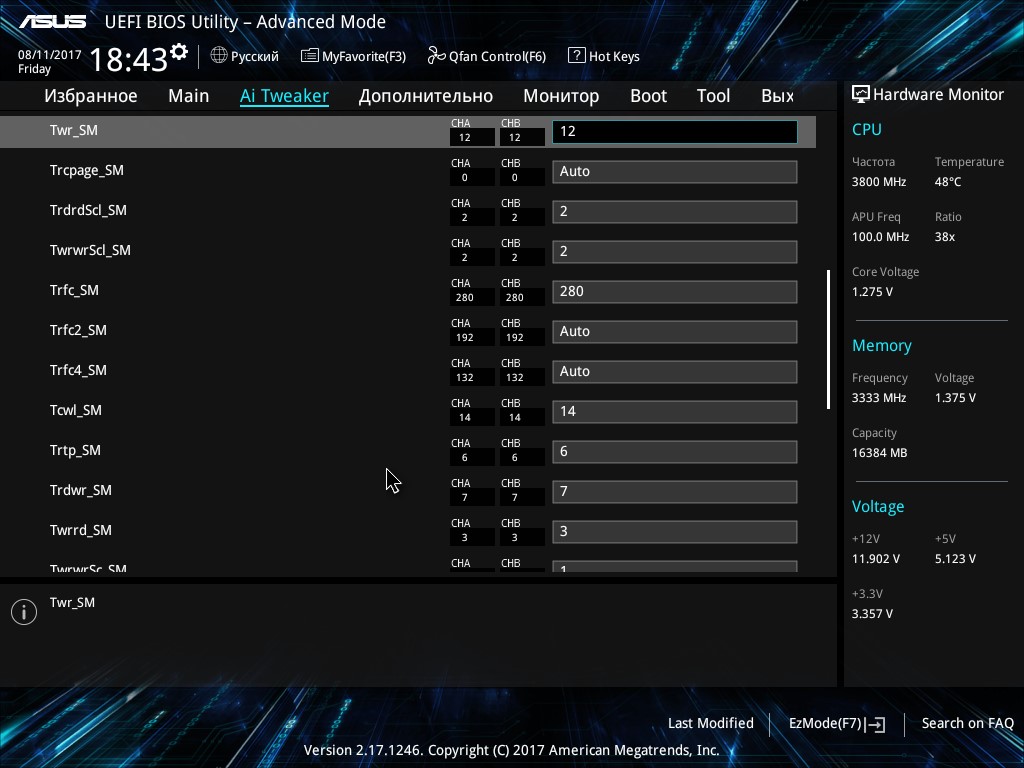Click the Hardware Monitor display icon

pos(861,94)
